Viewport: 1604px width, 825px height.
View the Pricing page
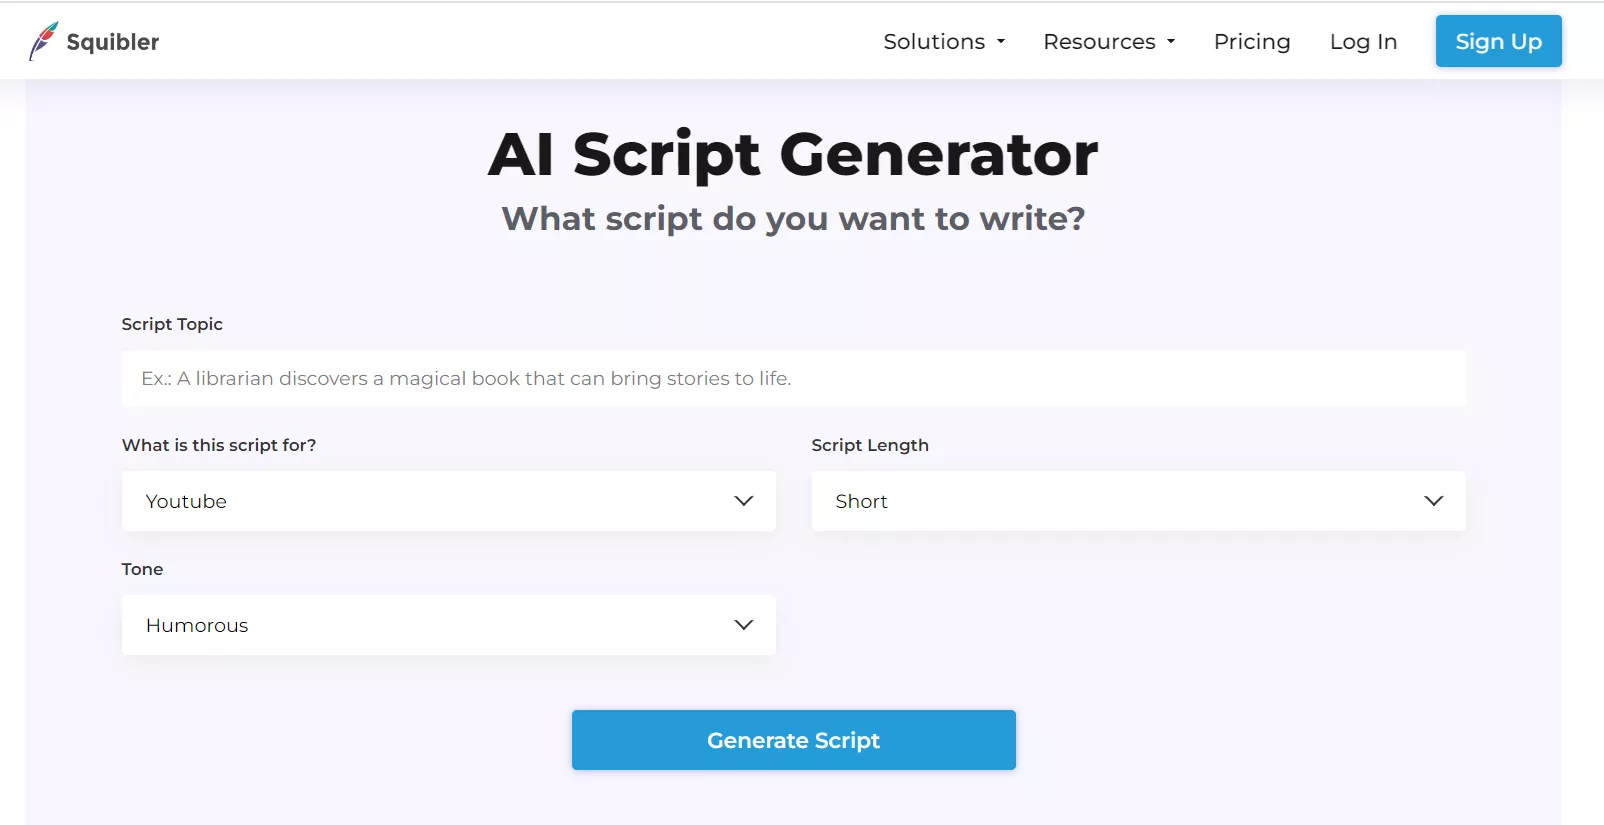click(1251, 41)
